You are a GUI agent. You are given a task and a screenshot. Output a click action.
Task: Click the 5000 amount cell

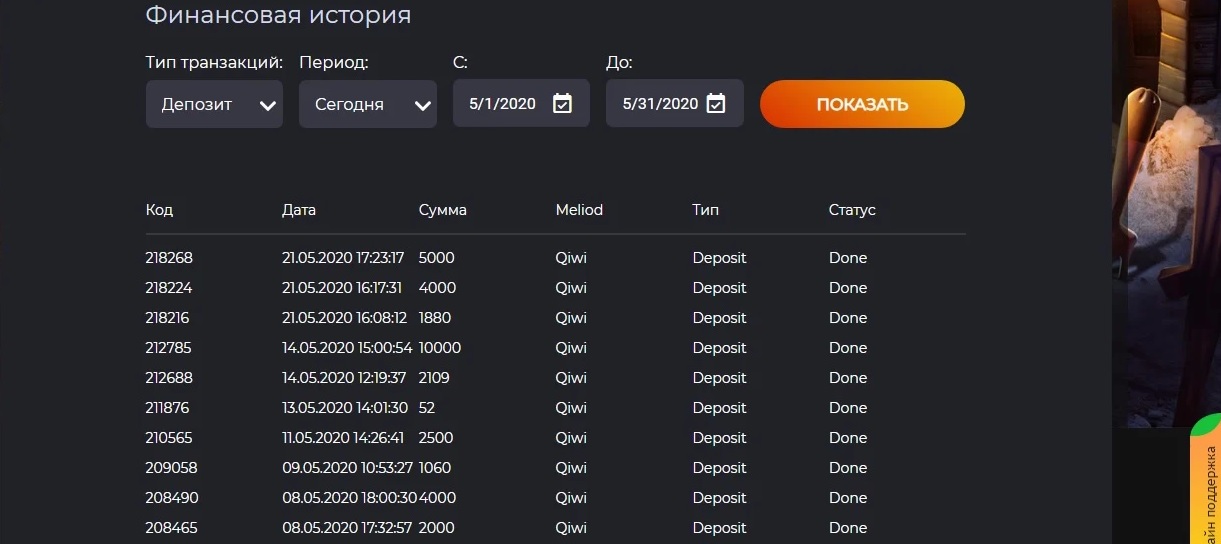click(437, 258)
